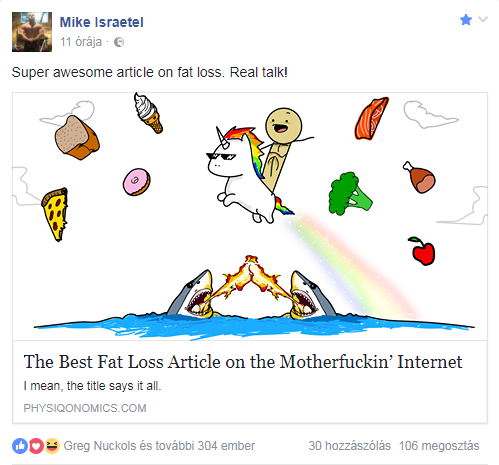499x465 pixels.
Task: Click the broccoli in the preview image
Action: [x=350, y=193]
